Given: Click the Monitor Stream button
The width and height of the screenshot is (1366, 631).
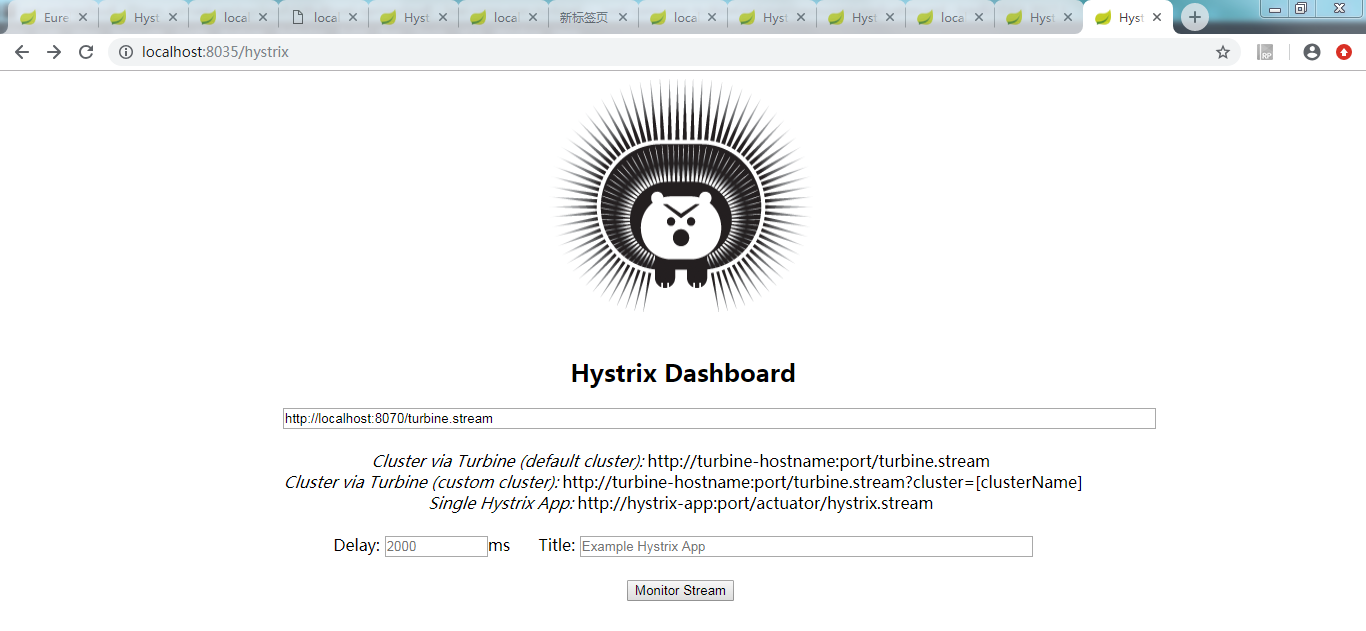Looking at the screenshot, I should (680, 591).
